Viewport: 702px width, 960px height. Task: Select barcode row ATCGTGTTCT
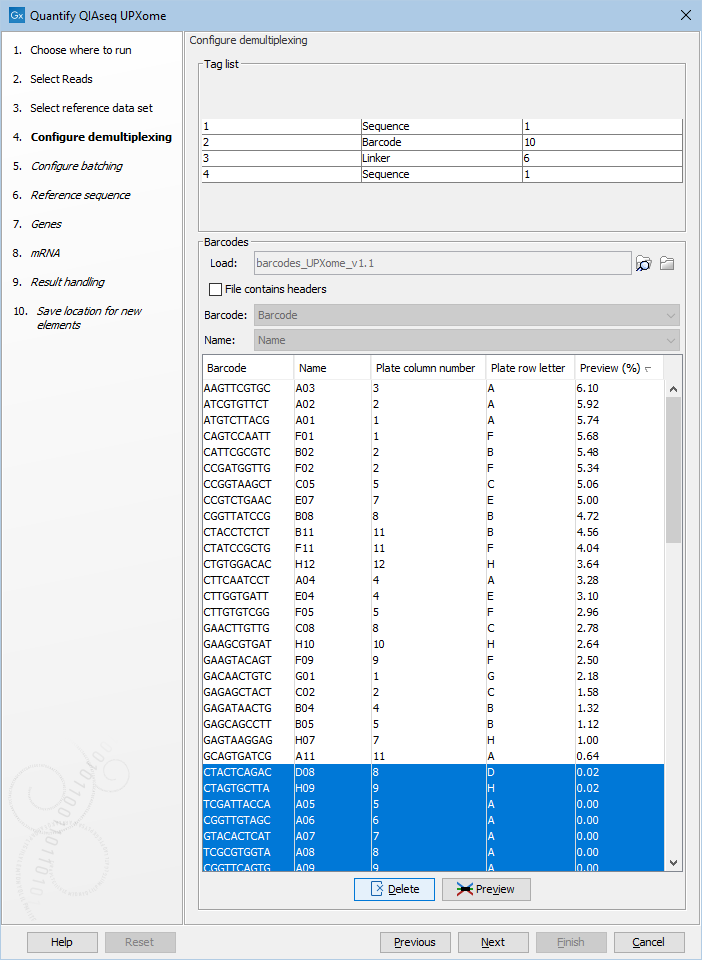[433, 405]
